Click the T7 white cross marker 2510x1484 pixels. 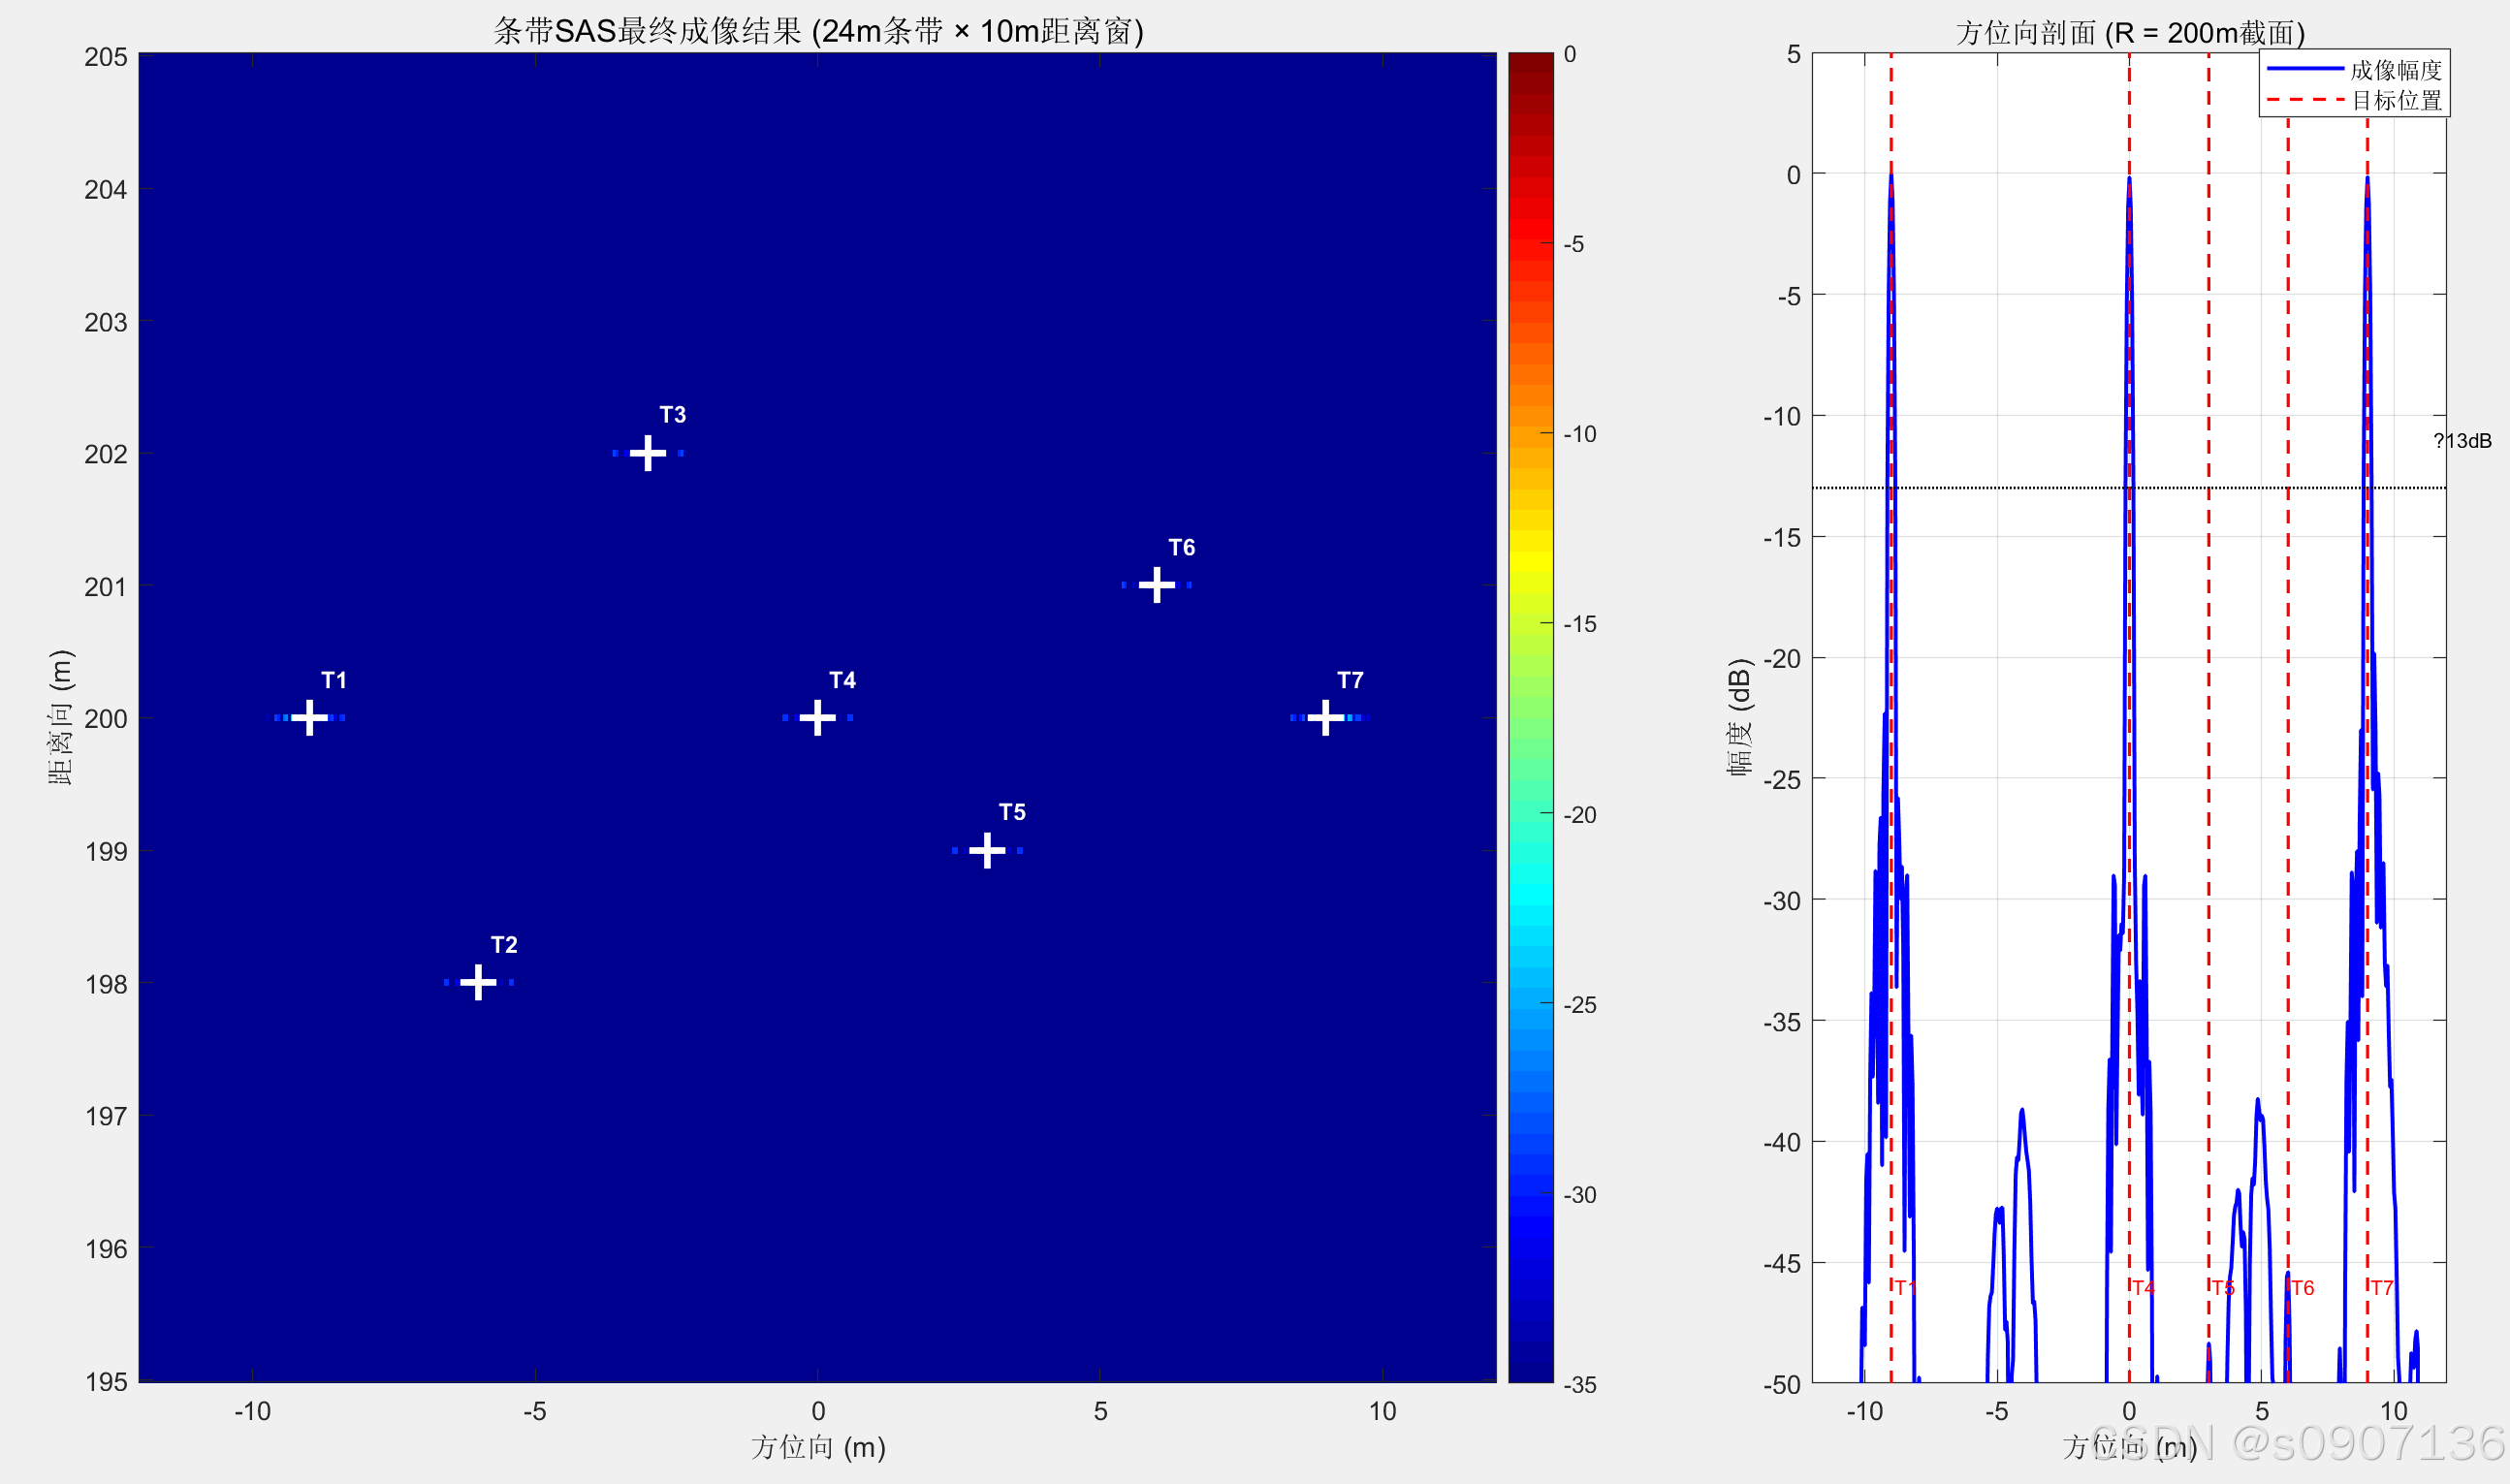point(1326,717)
